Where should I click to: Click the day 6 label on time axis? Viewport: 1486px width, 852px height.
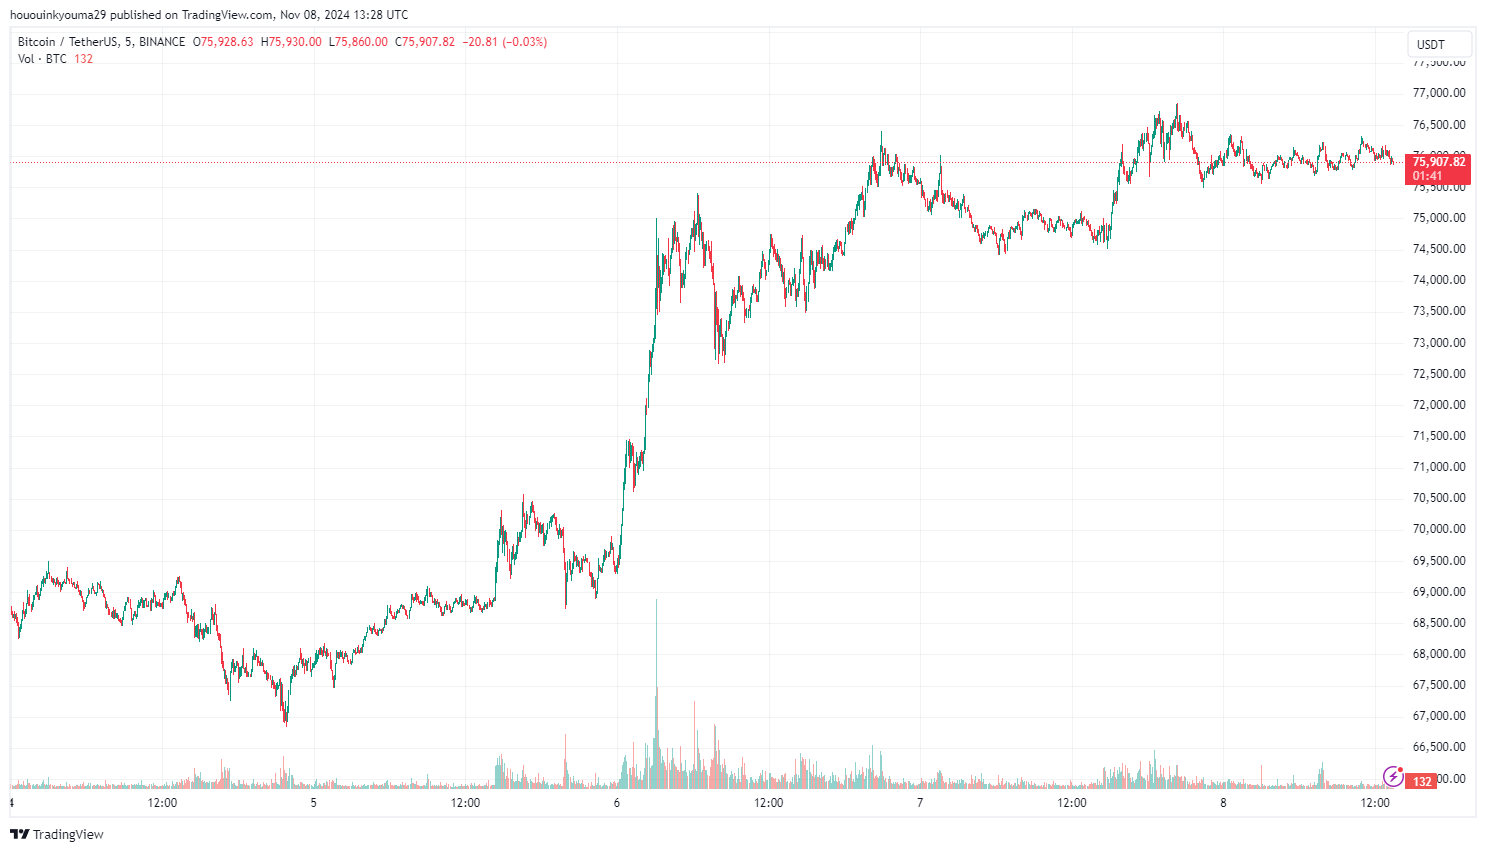[x=617, y=803]
